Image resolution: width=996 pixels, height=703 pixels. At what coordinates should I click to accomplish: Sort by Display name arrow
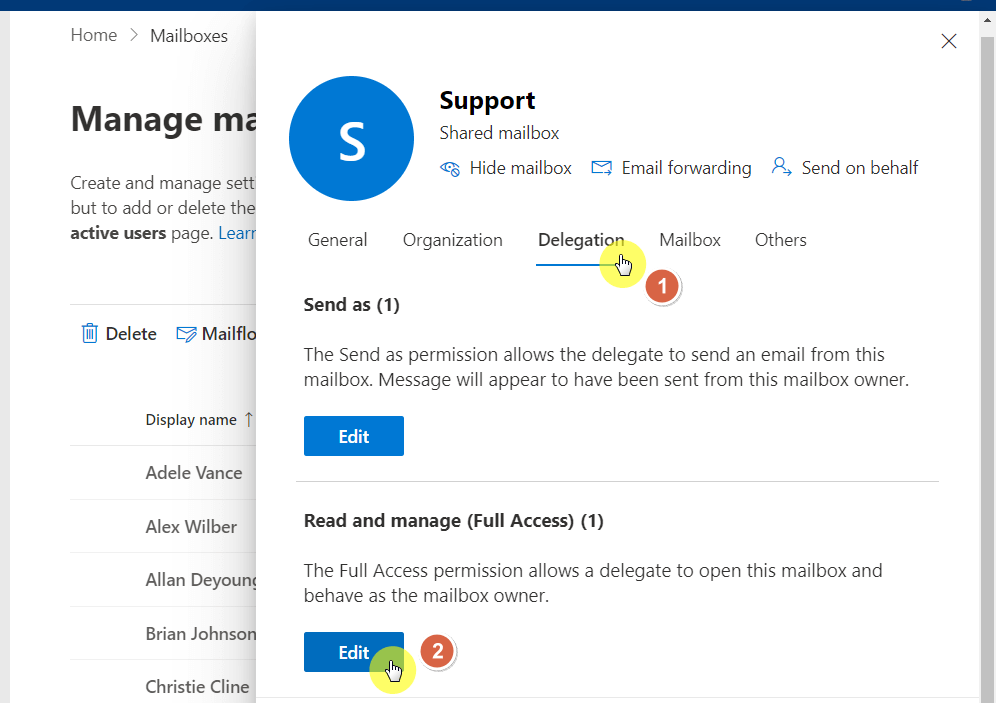249,420
